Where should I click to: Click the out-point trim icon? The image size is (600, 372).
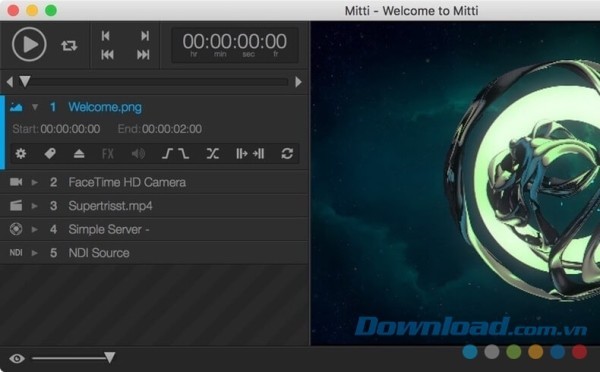(x=258, y=154)
